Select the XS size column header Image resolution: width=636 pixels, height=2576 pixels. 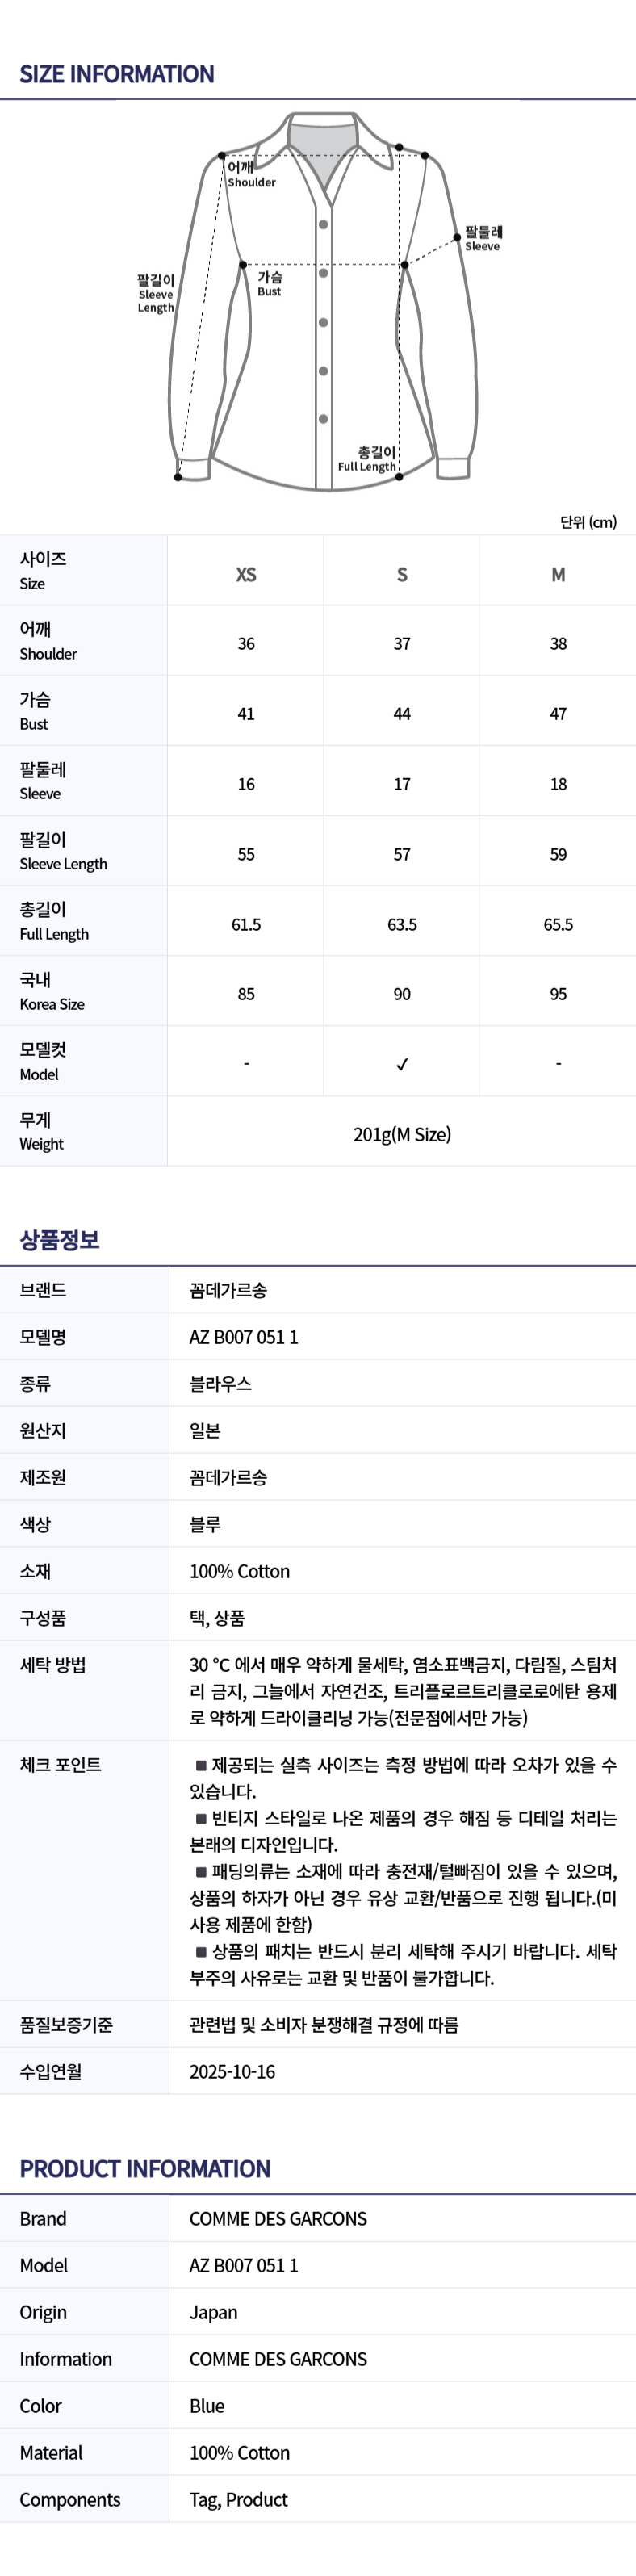[x=246, y=574]
